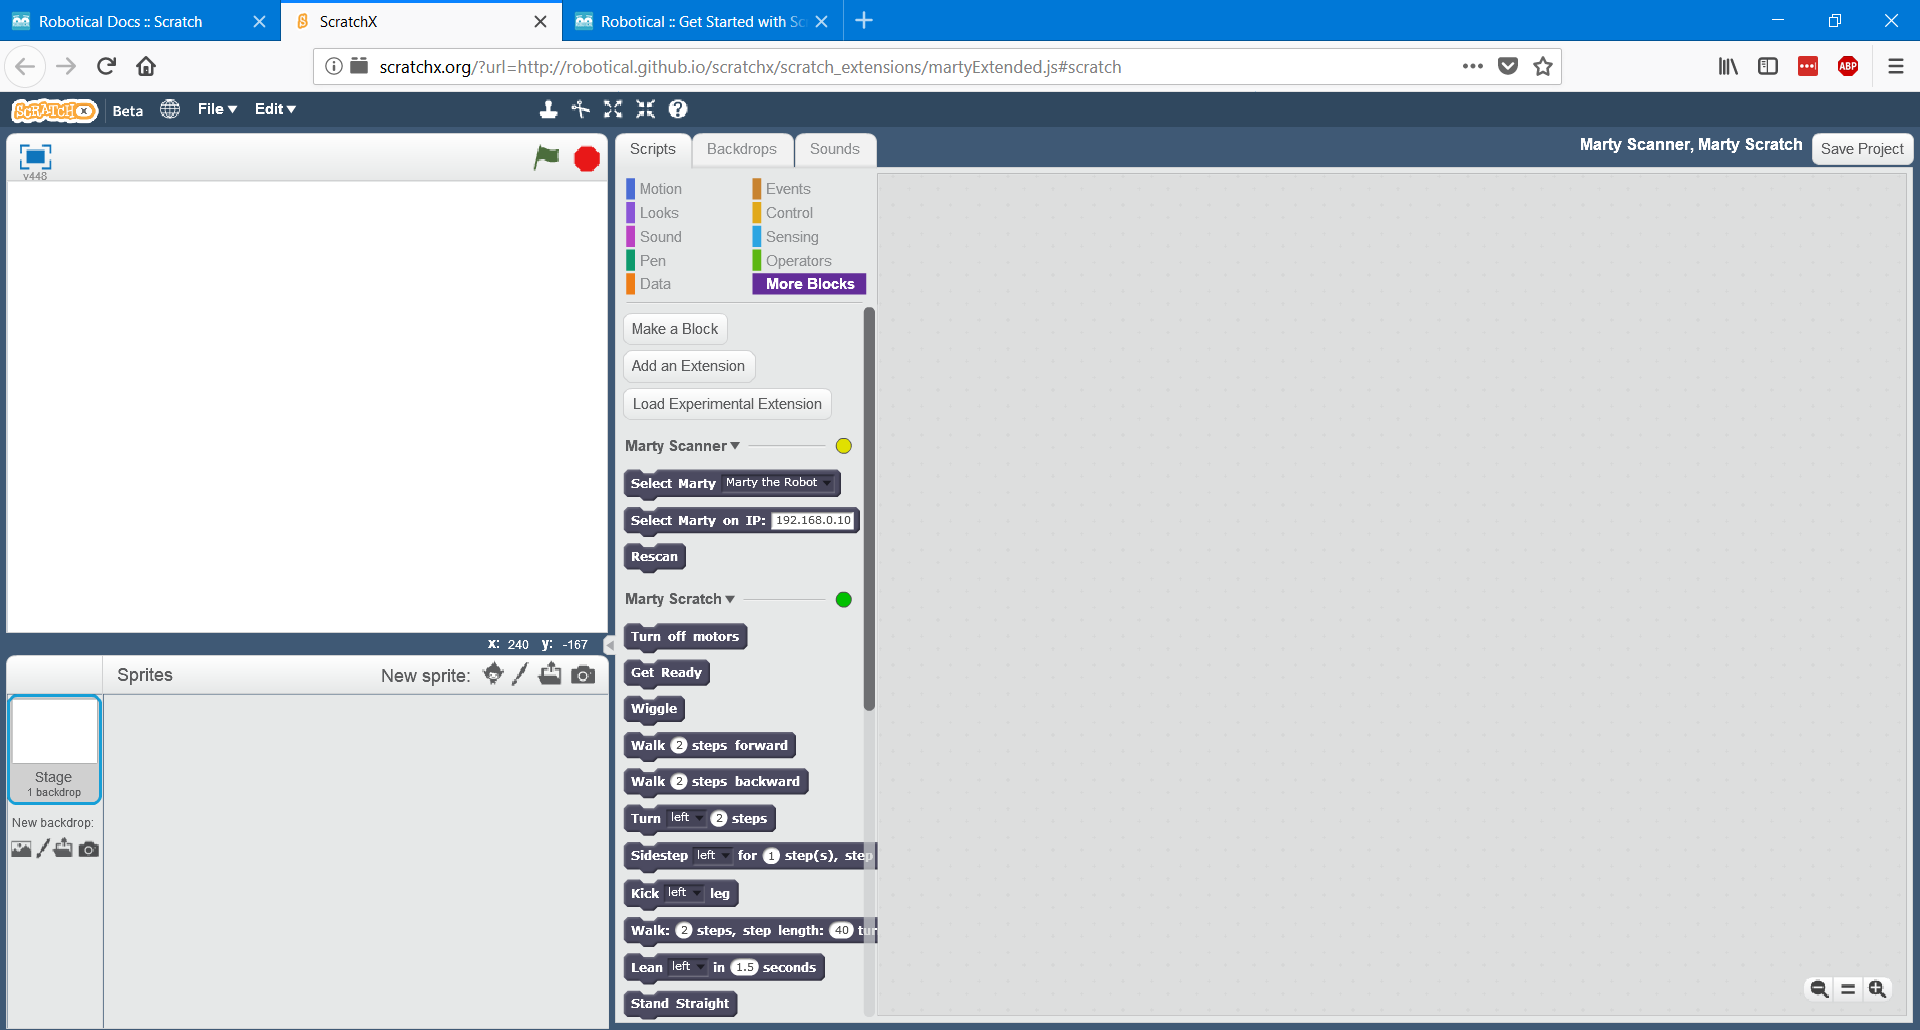Image resolution: width=1920 pixels, height=1030 pixels.
Task: Select the Delete scissors tool
Action: click(581, 109)
